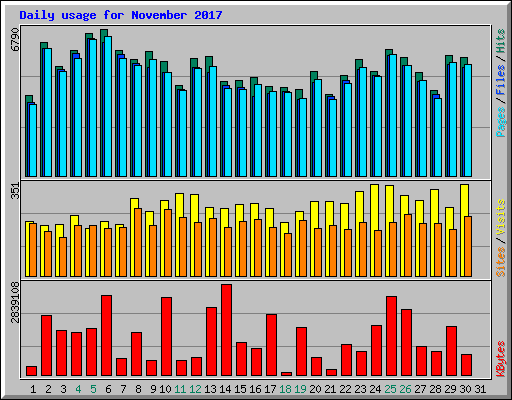The height and width of the screenshot is (400, 512).
Task: Click day label 13 on the x-axis
Action: [210, 389]
